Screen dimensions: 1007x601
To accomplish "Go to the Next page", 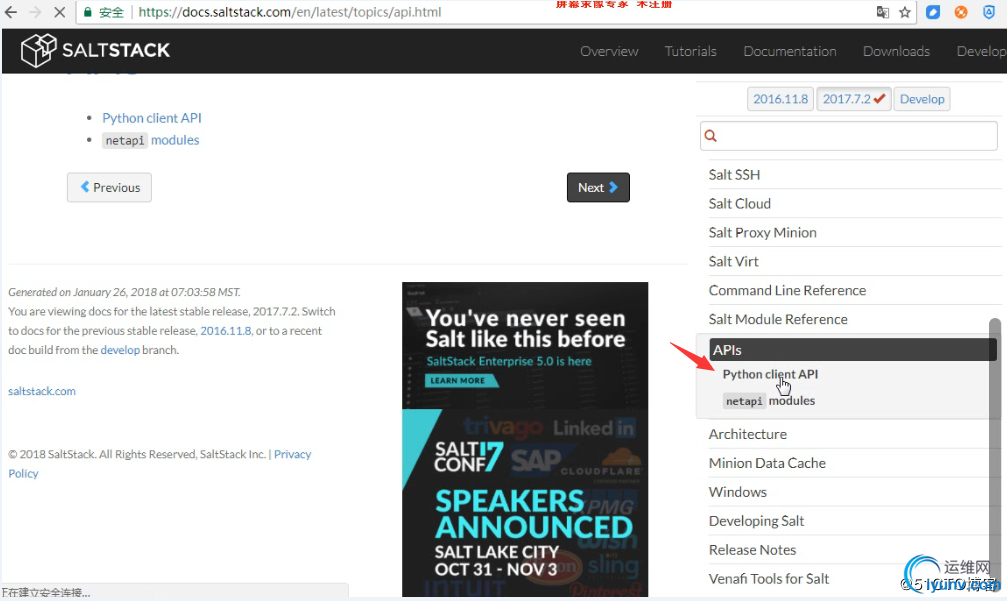I will point(598,187).
